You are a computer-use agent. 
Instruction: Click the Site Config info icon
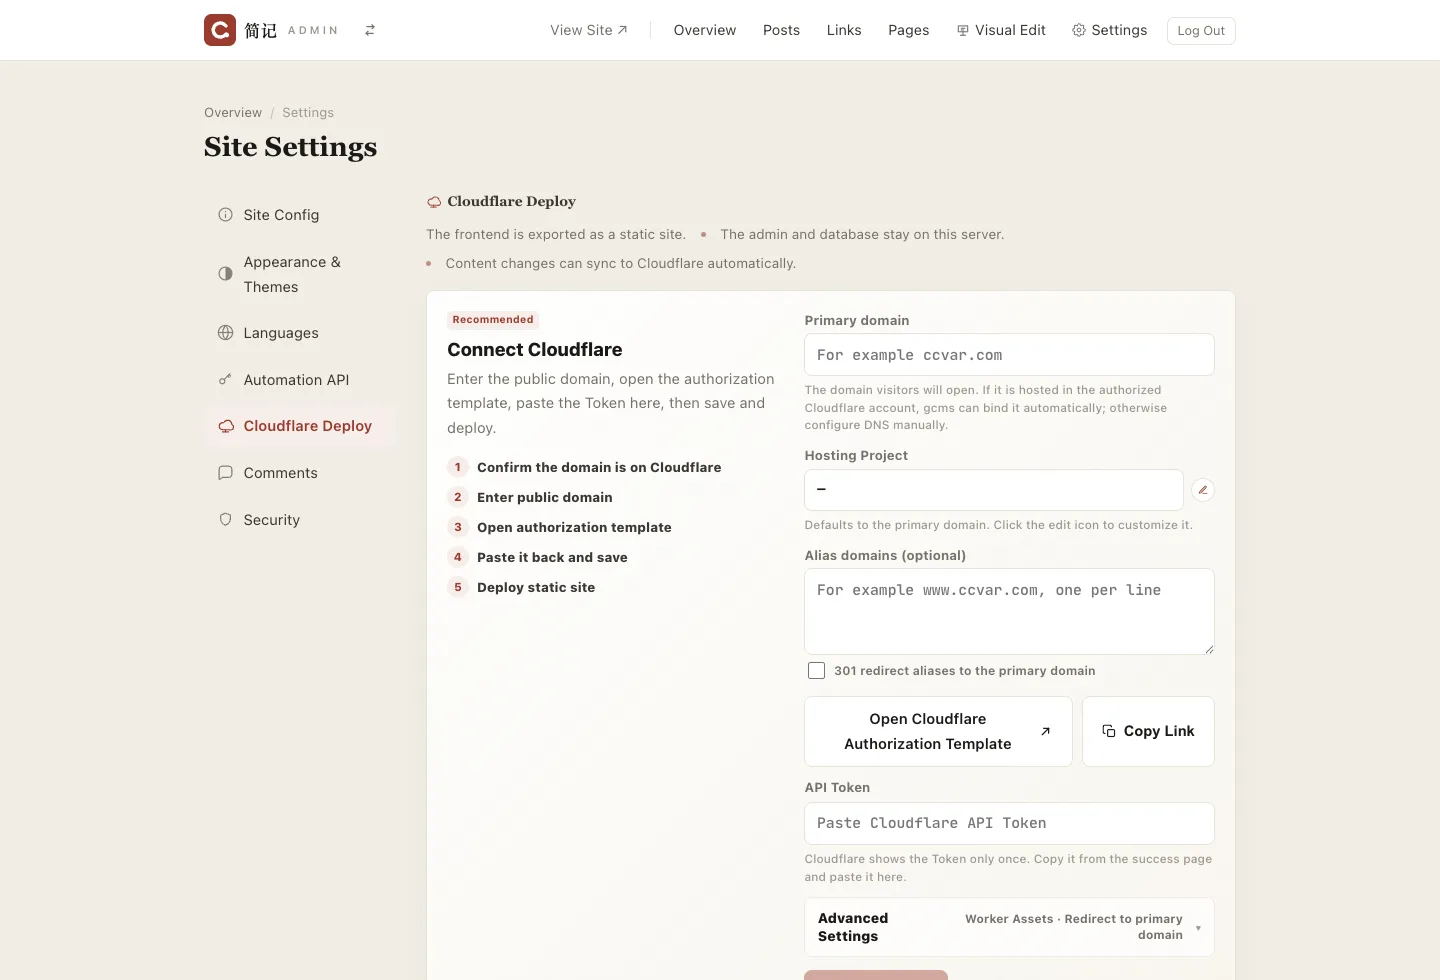[225, 215]
